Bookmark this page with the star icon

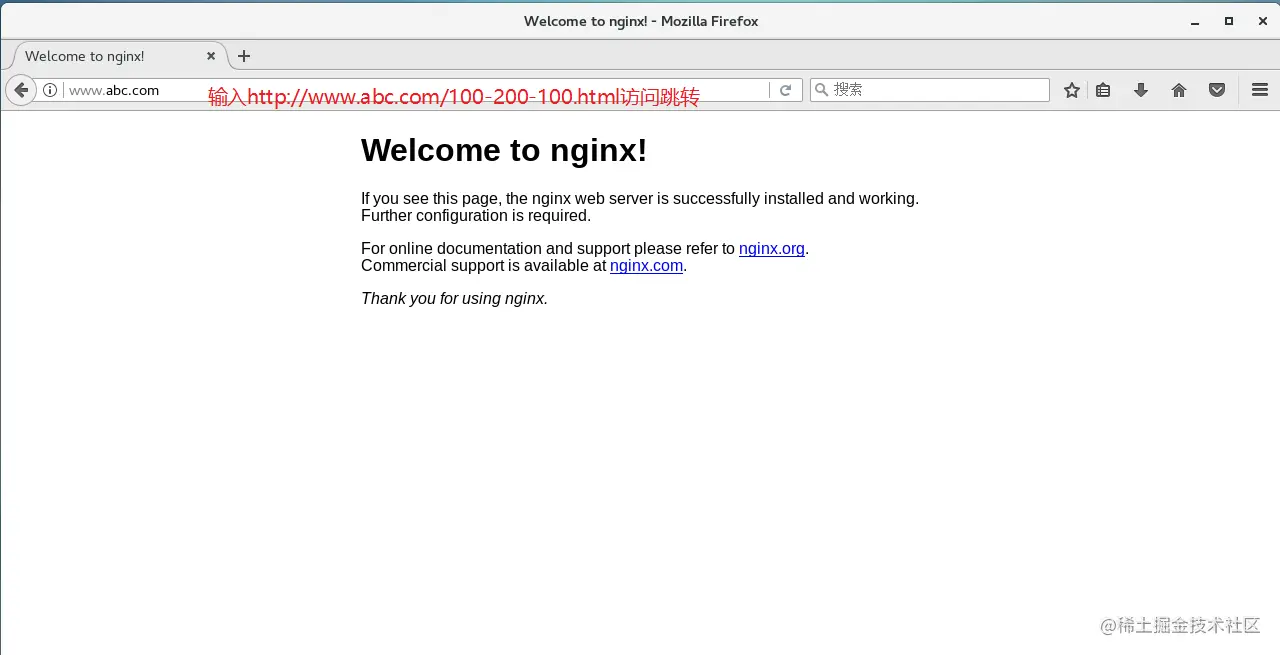click(1072, 90)
